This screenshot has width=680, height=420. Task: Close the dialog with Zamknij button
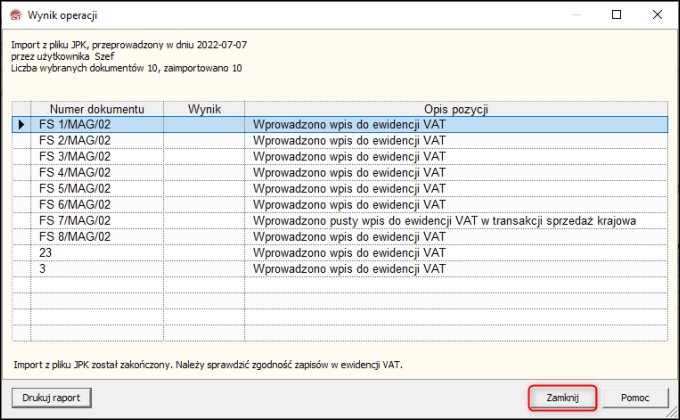[x=562, y=397]
